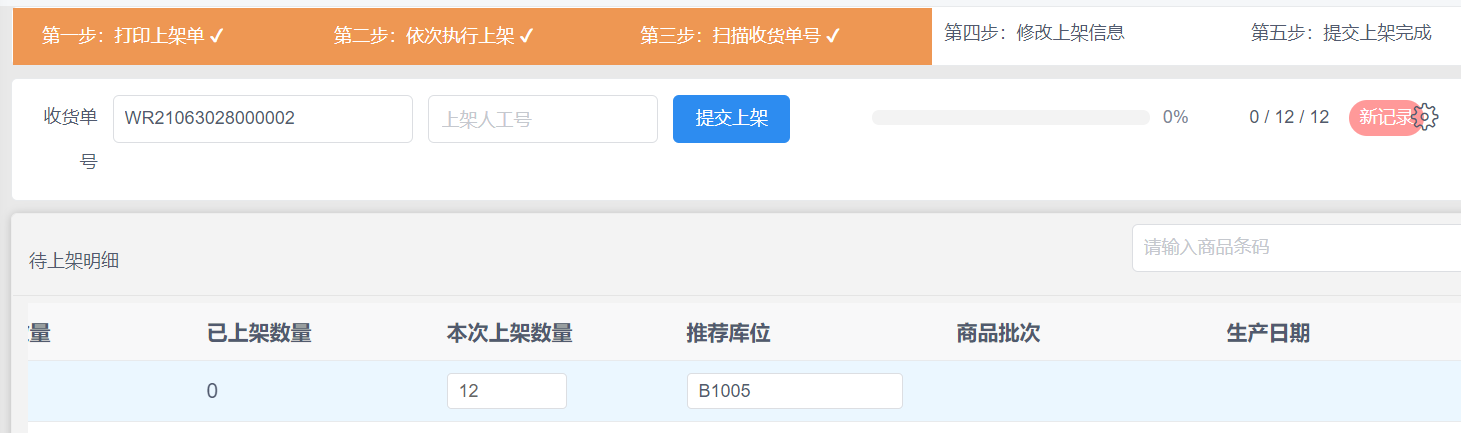
Task: Open settings via the gear icon
Action: pyautogui.click(x=1427, y=118)
